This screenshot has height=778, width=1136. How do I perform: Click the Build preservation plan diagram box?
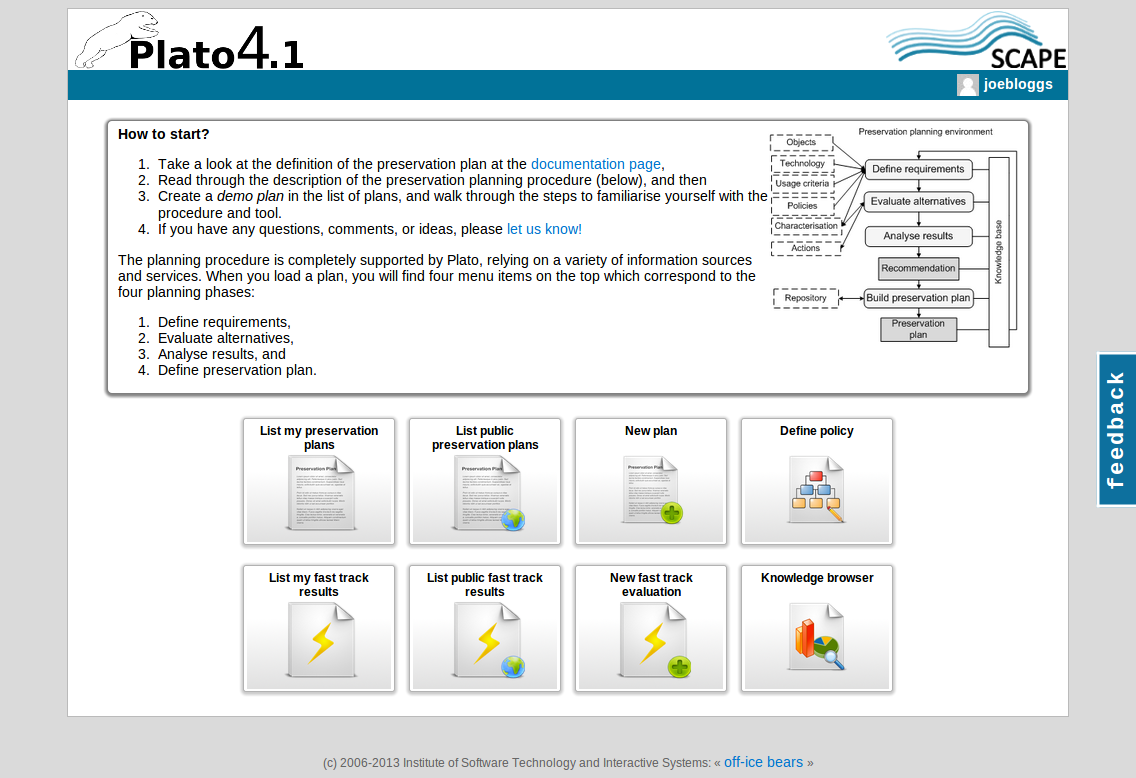(918, 298)
